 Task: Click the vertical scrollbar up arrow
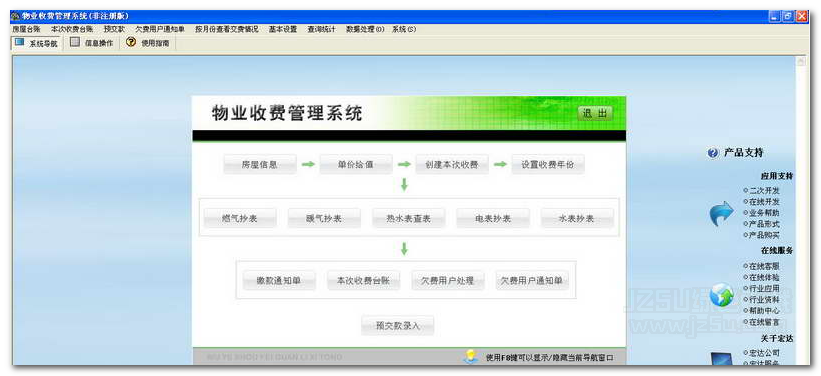pyautogui.click(x=801, y=61)
